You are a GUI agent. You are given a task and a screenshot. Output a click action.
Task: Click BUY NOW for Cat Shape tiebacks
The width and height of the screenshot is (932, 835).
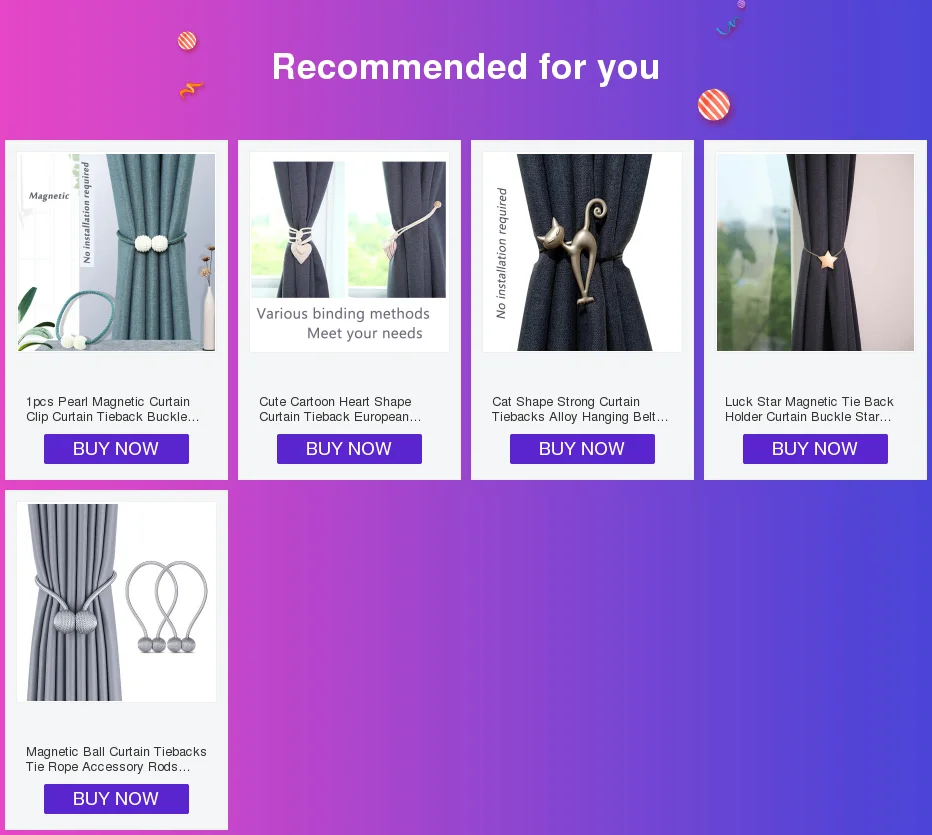coord(582,449)
